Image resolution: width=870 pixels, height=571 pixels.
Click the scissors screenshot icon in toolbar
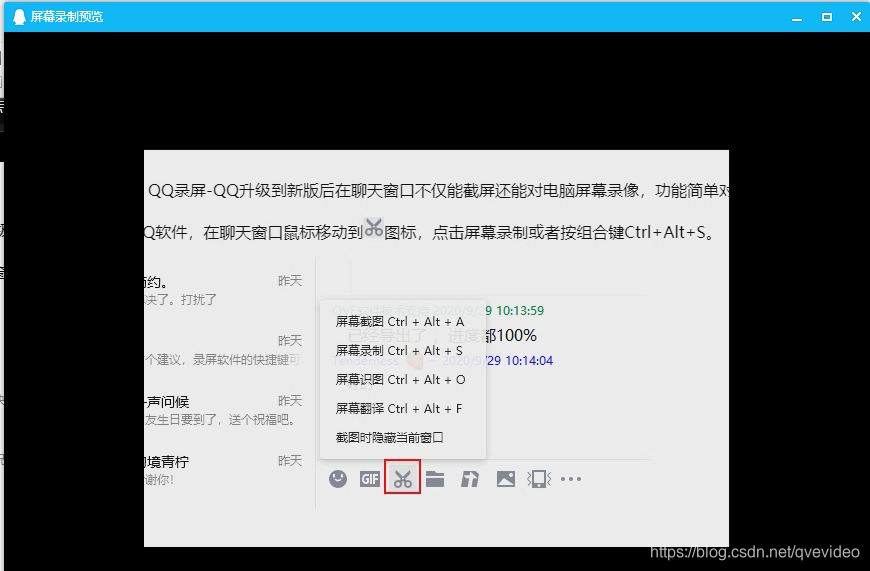402,478
